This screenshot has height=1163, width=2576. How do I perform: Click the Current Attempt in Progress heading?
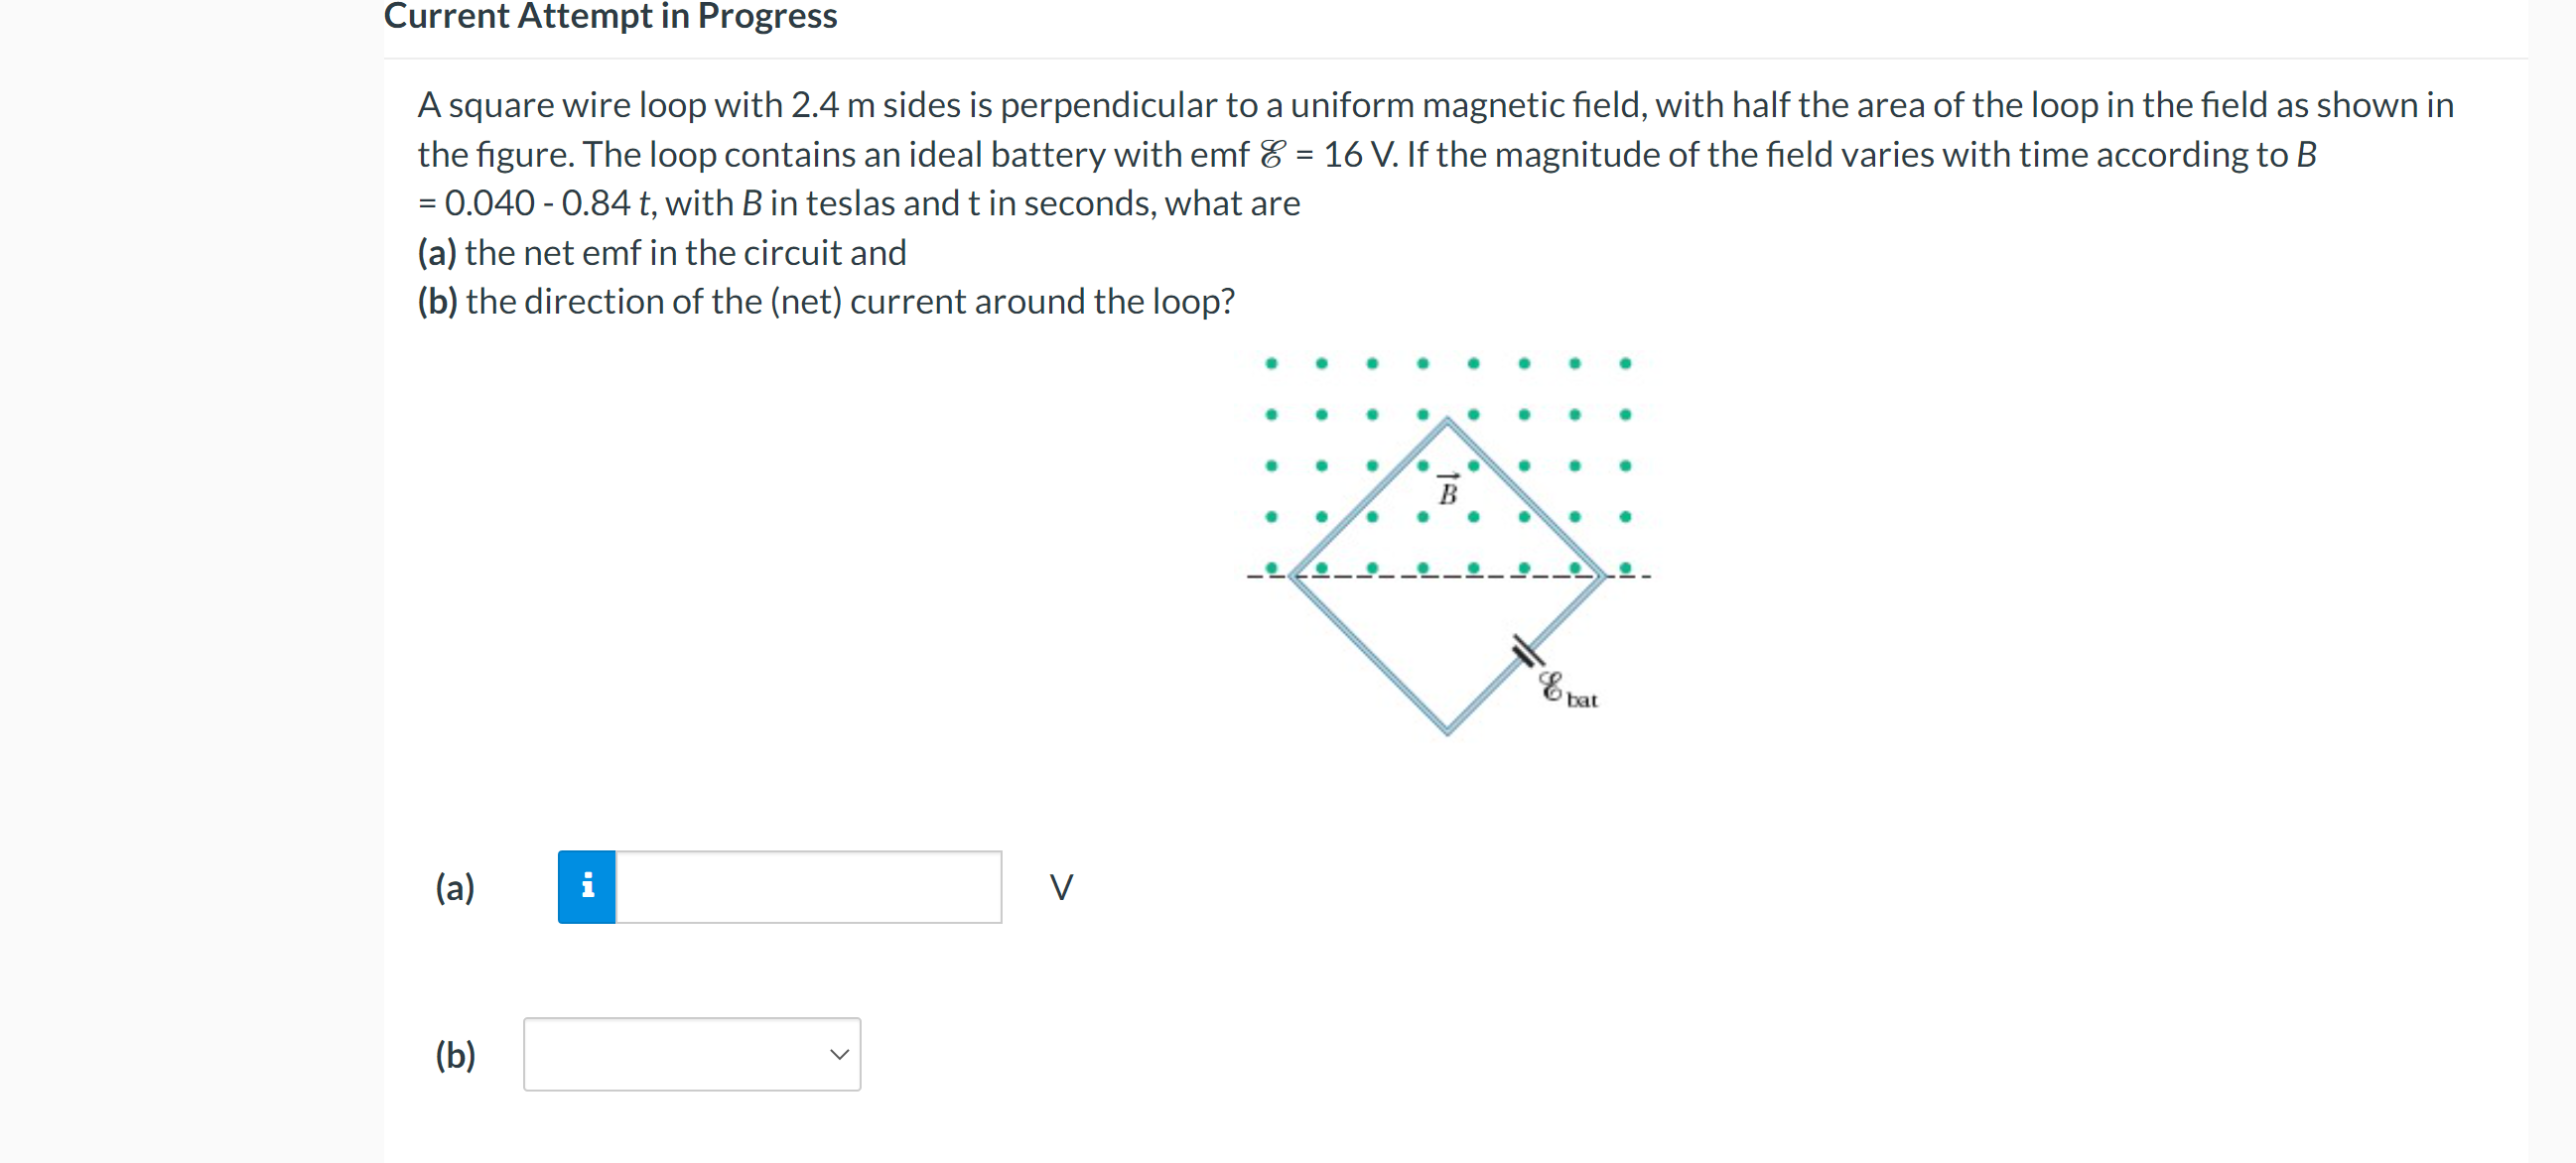pyautogui.click(x=611, y=16)
